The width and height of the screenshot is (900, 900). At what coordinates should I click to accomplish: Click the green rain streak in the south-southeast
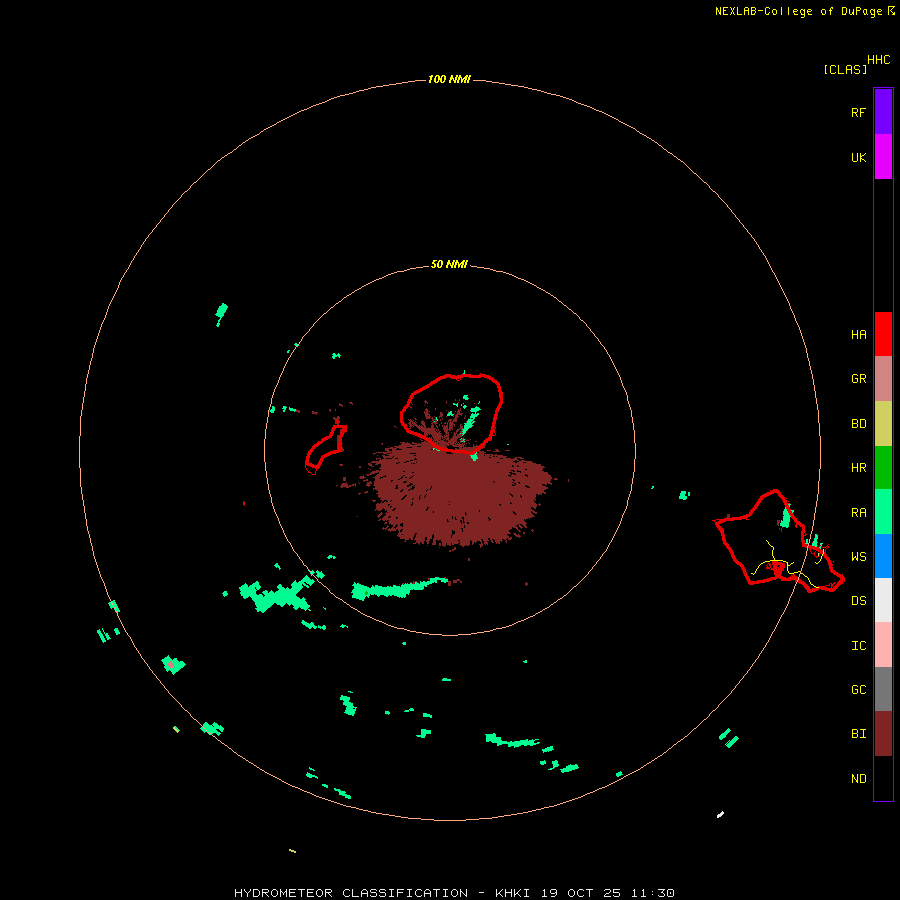click(x=512, y=741)
